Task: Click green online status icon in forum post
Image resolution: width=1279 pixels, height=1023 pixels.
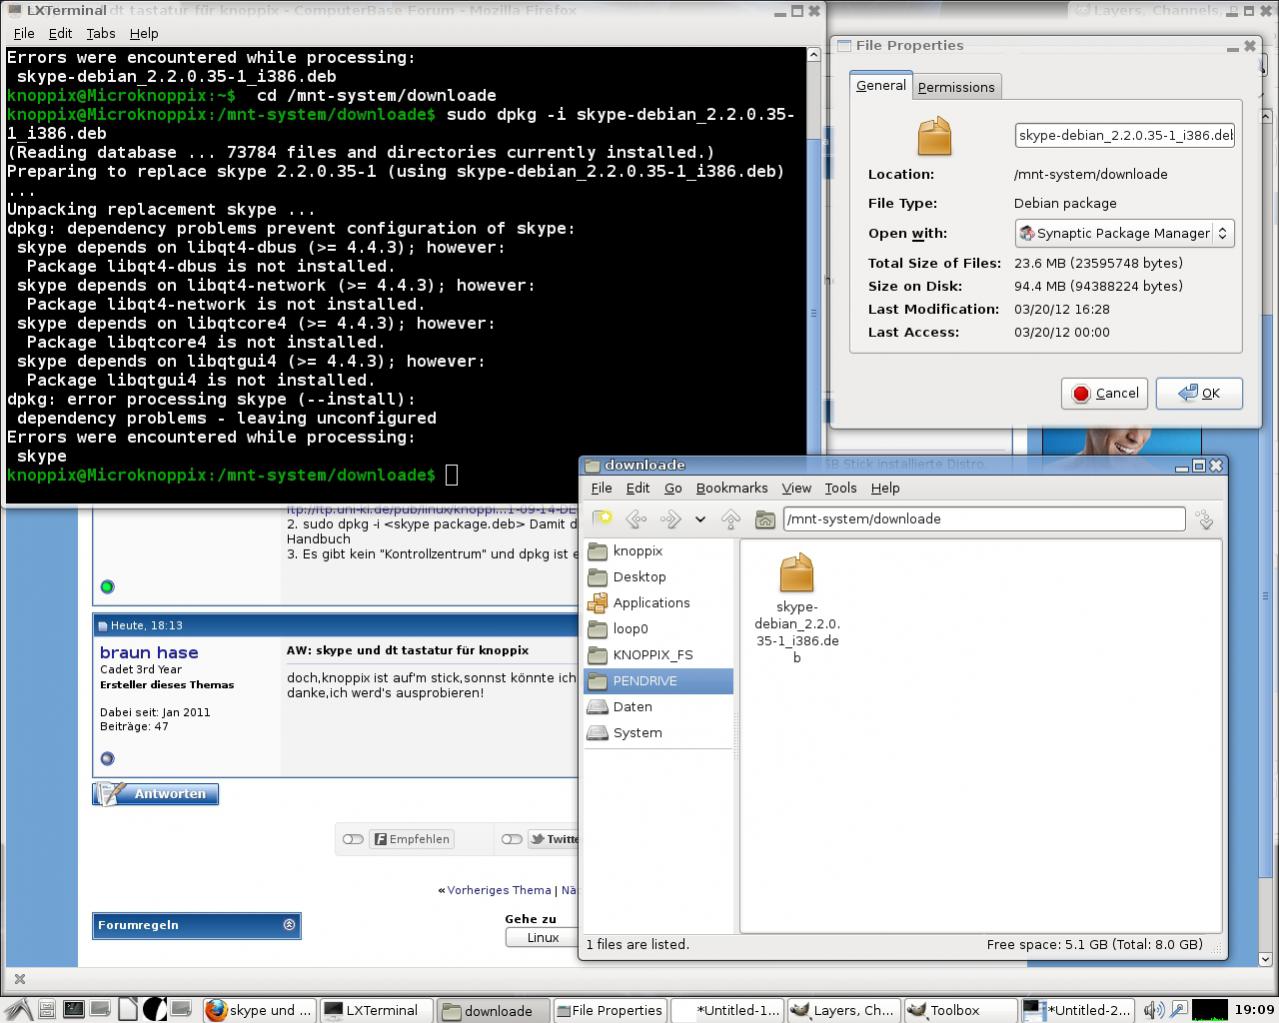Action: click(107, 587)
